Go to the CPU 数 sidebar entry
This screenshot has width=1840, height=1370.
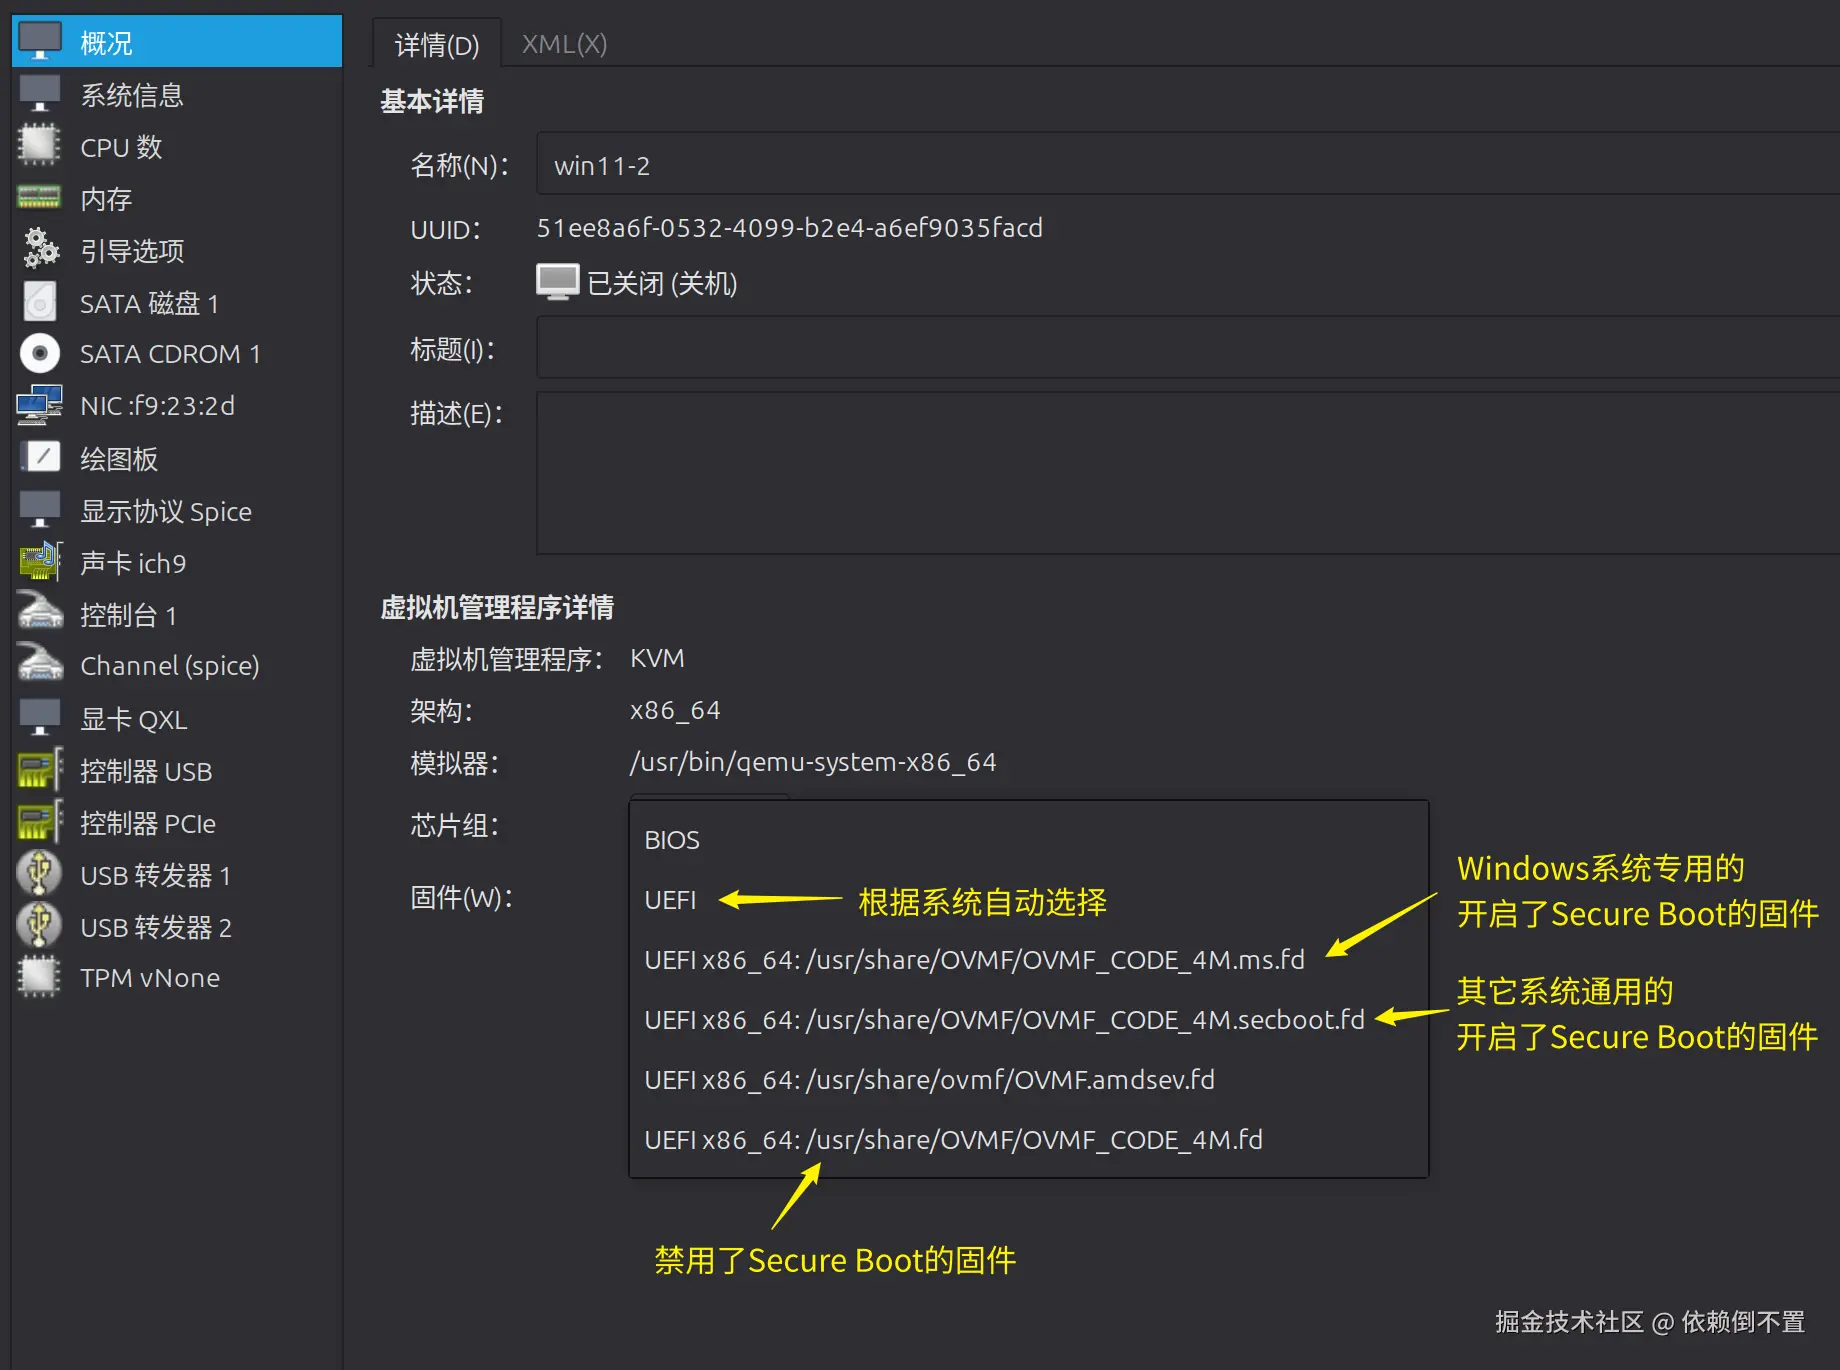[x=177, y=146]
